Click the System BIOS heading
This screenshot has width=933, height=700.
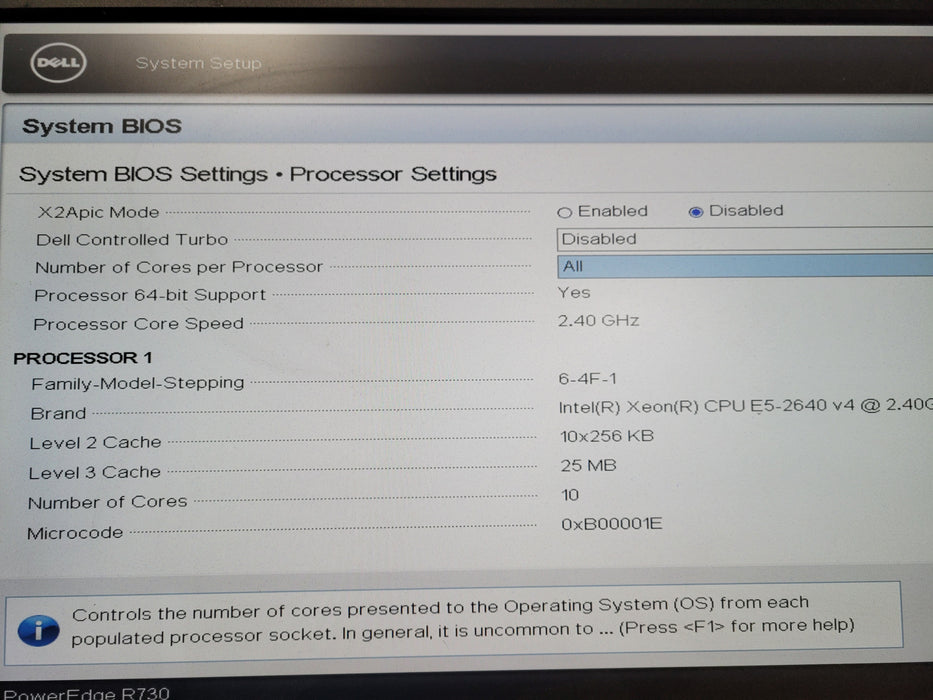click(x=102, y=126)
